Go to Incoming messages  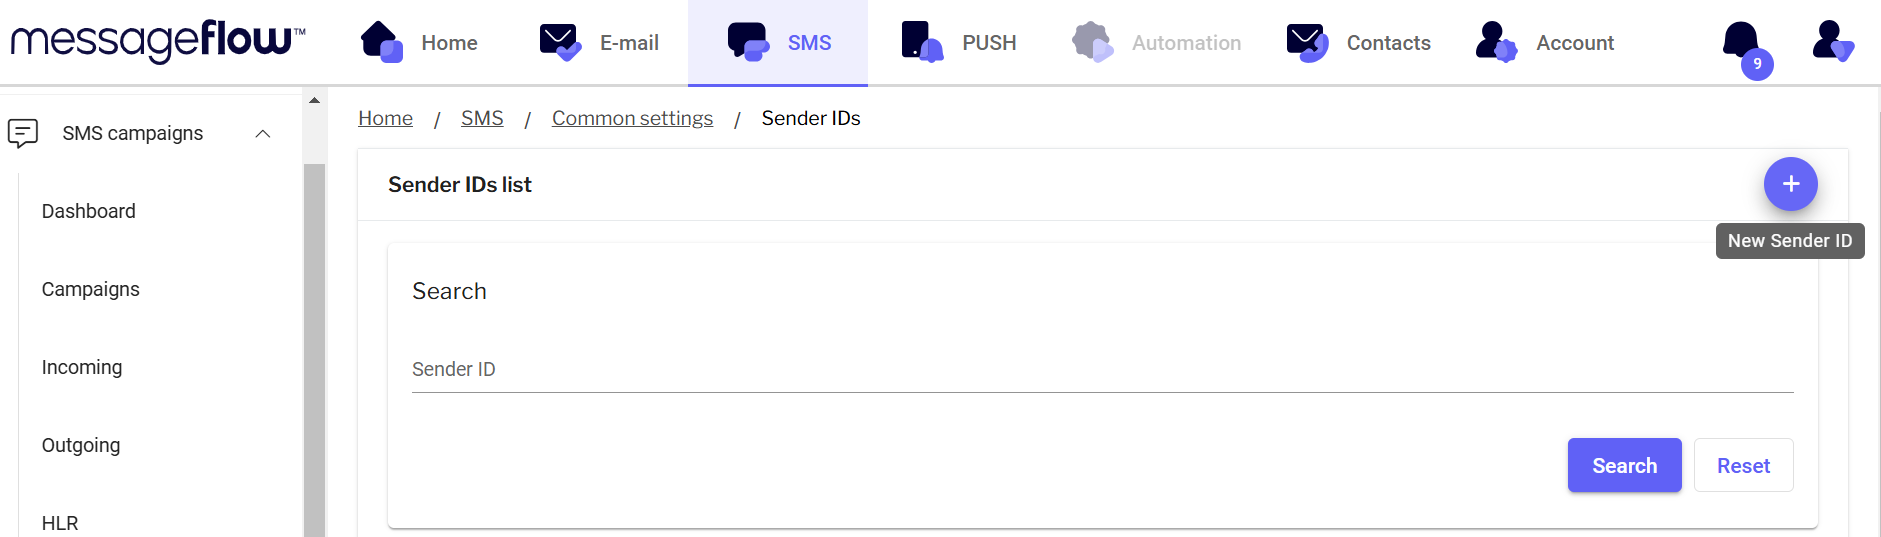(82, 367)
